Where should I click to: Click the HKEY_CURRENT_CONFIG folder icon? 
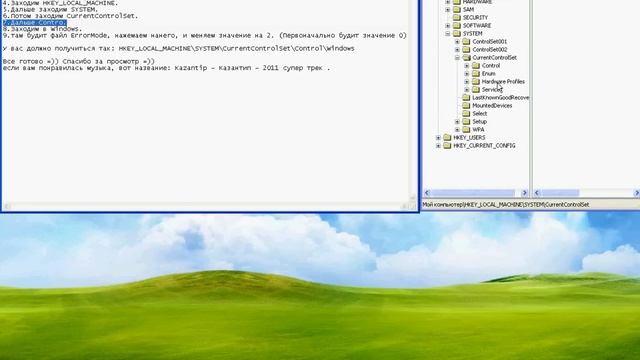click(447, 145)
